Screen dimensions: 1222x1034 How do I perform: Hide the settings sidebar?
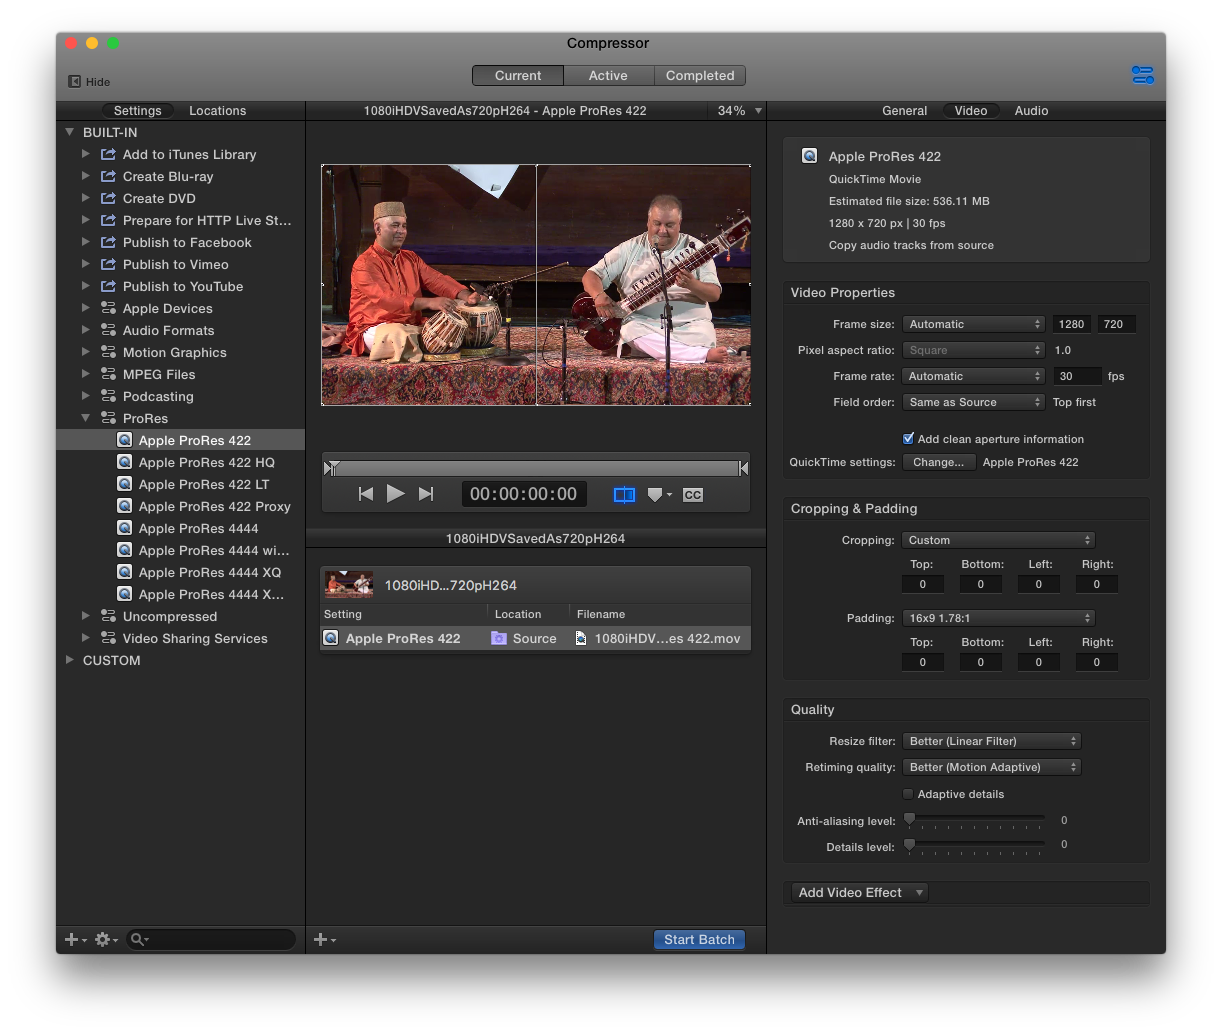pos(89,82)
